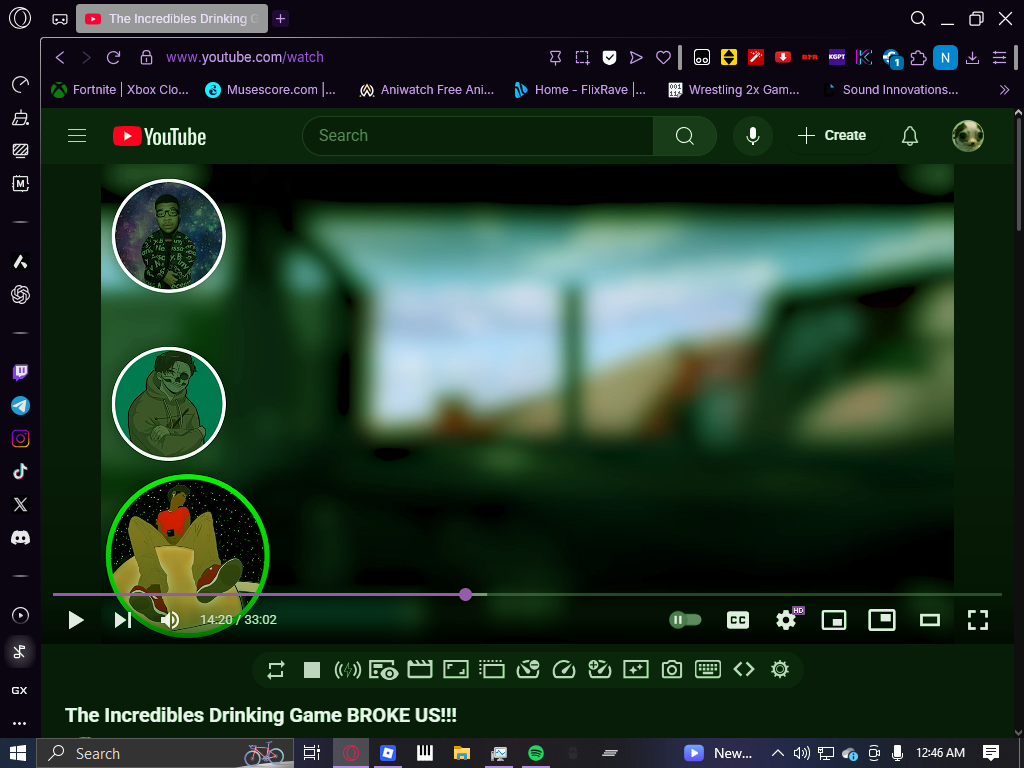
Task: Switch to The Incredibles Drinking Game tab
Action: 172,19
